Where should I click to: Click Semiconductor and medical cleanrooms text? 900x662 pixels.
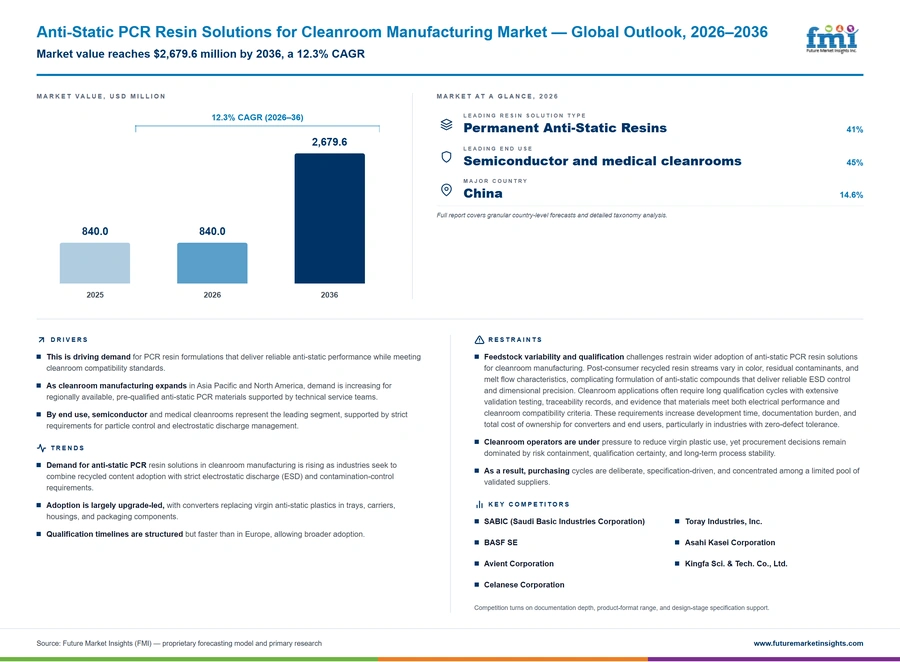click(602, 161)
